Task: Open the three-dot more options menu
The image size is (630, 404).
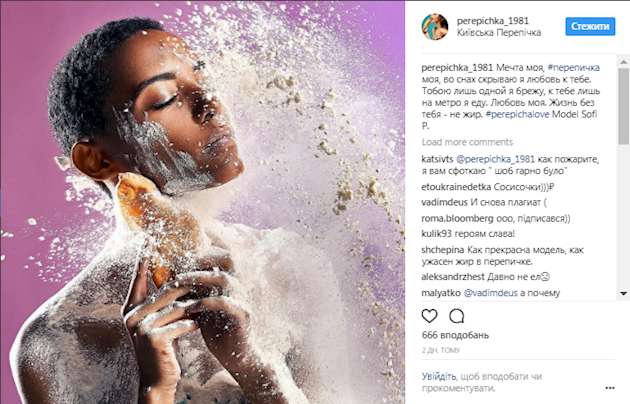Action: pyautogui.click(x=610, y=388)
